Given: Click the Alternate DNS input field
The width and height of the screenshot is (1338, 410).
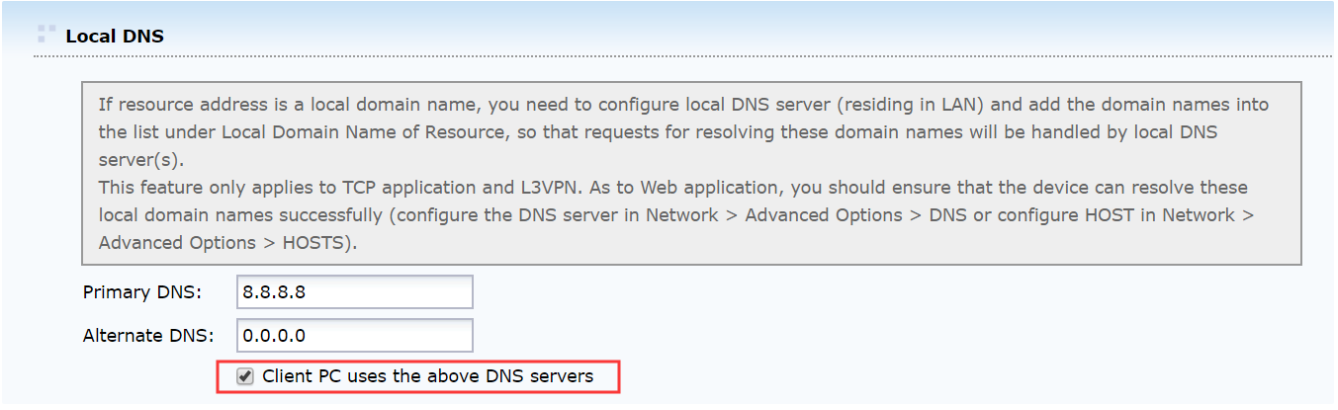Looking at the screenshot, I should 353,334.
